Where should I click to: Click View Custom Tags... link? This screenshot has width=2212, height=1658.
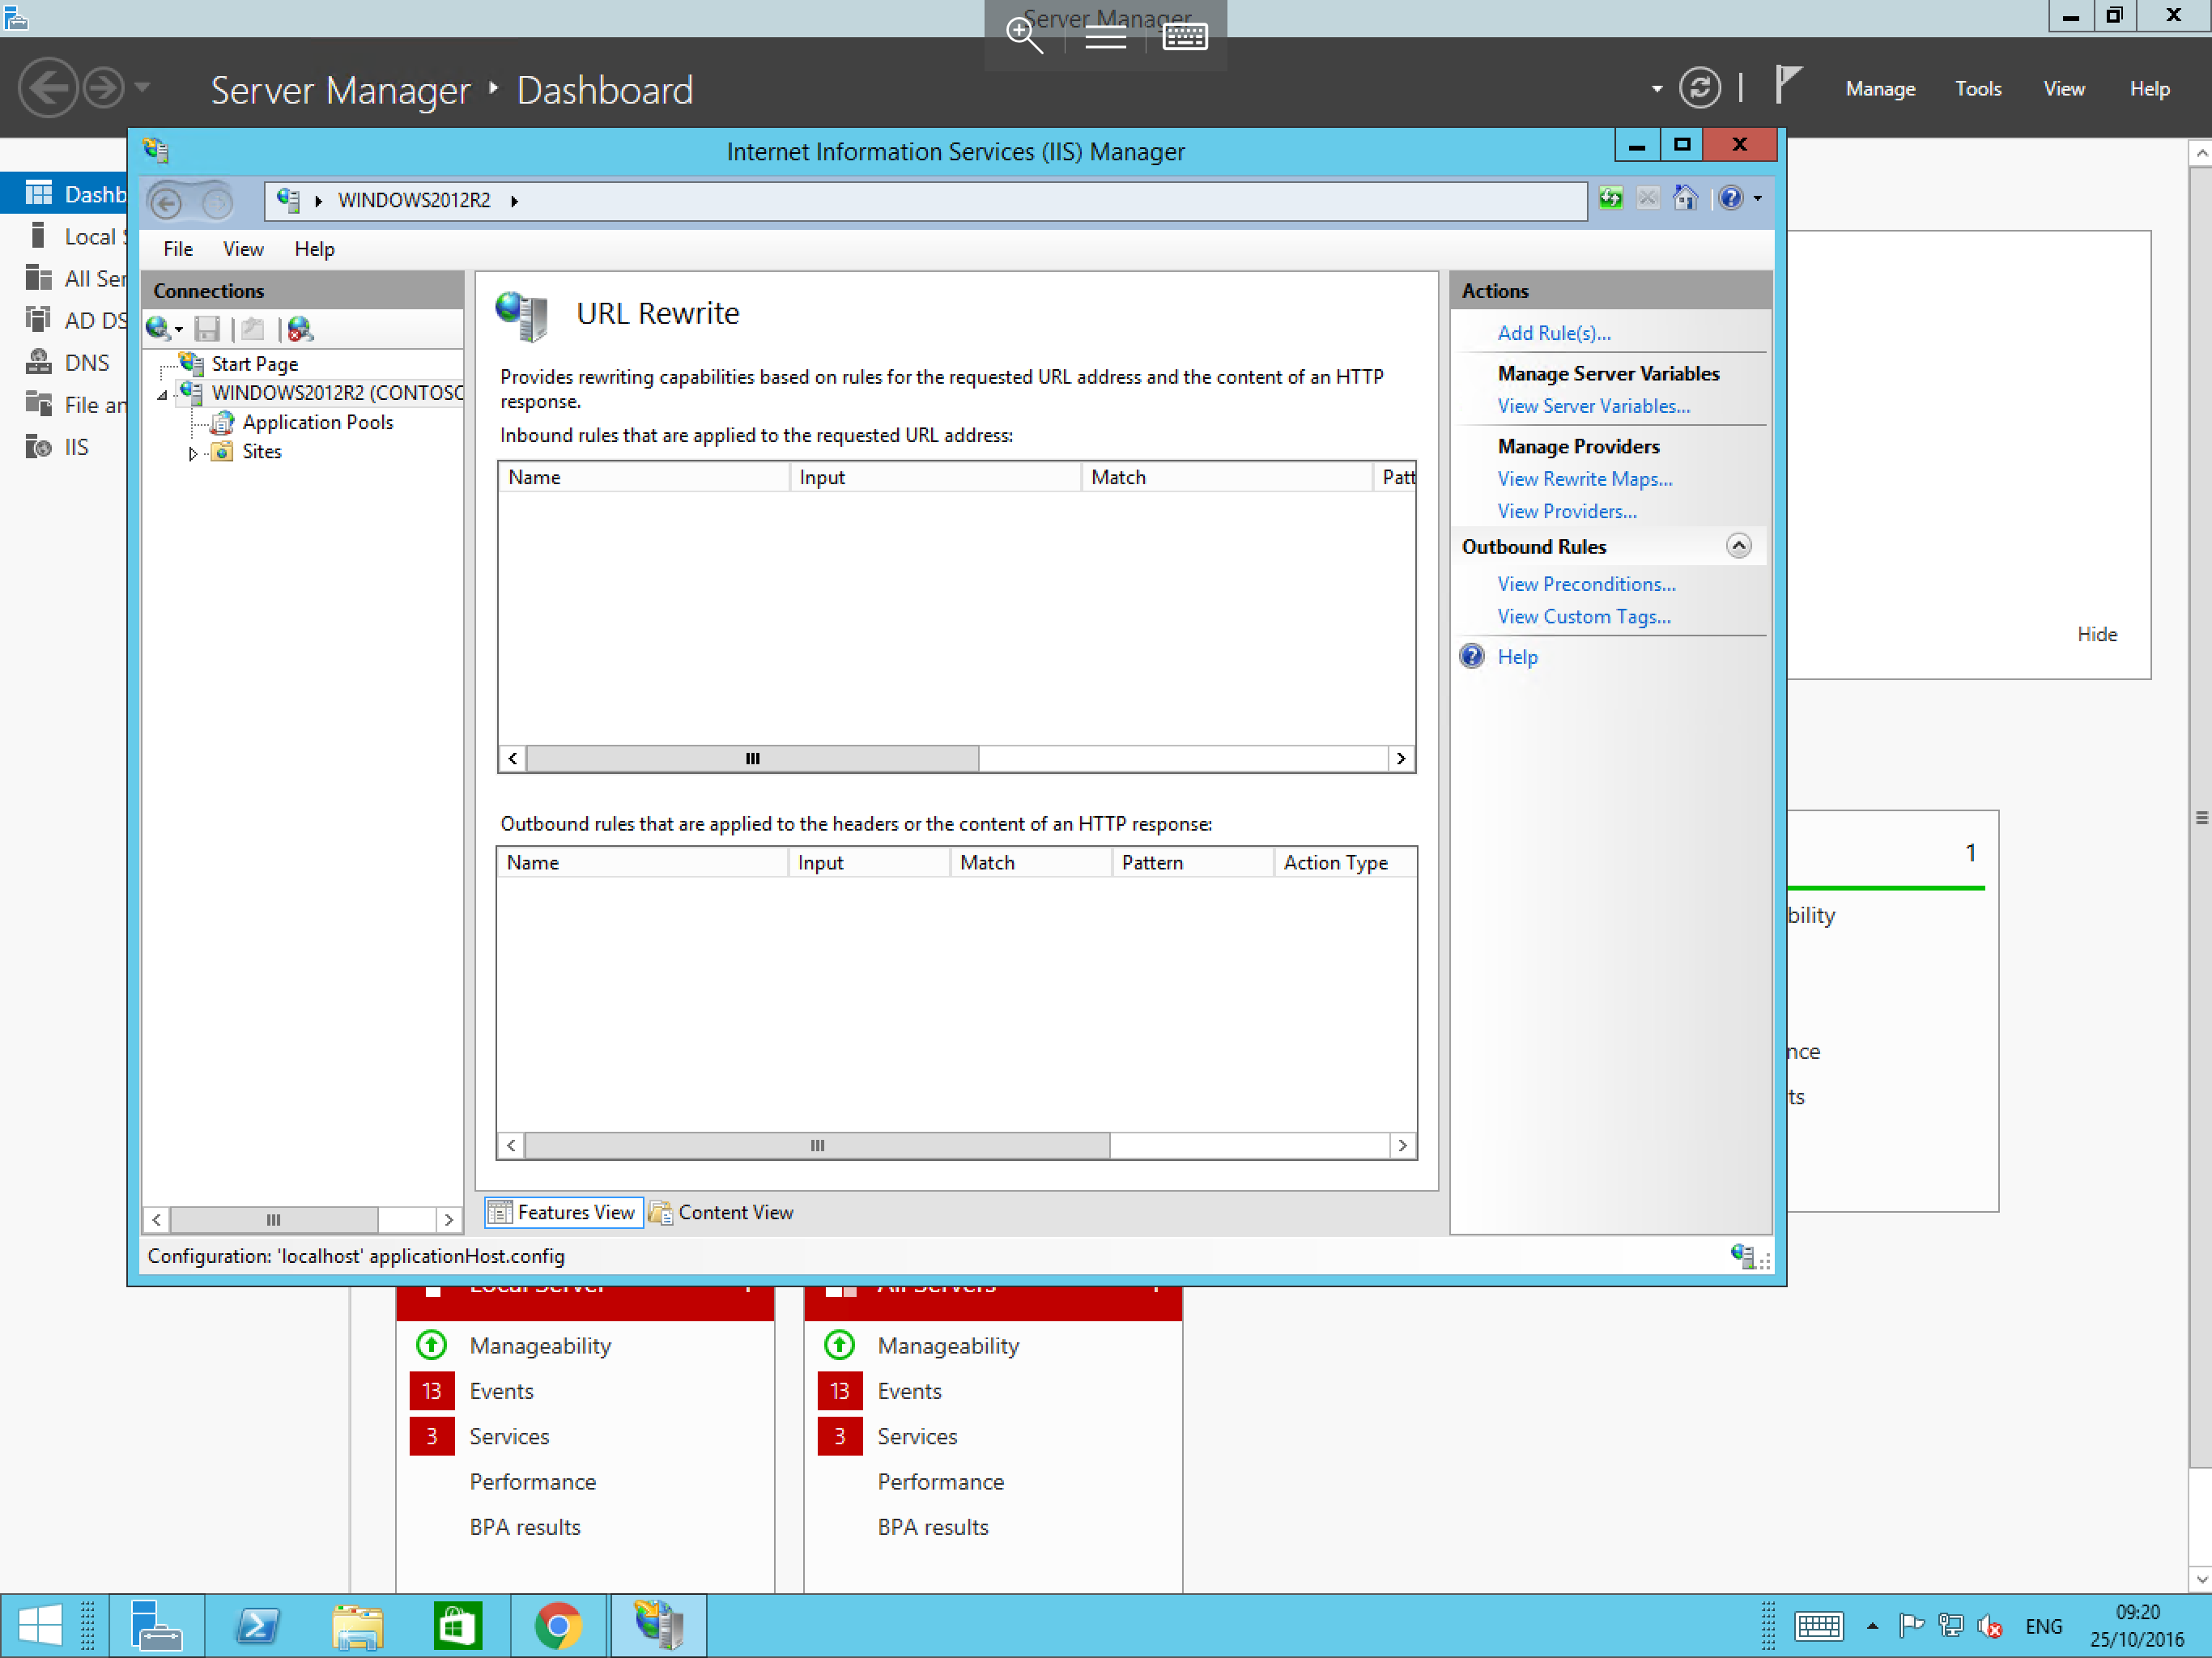(x=1584, y=617)
